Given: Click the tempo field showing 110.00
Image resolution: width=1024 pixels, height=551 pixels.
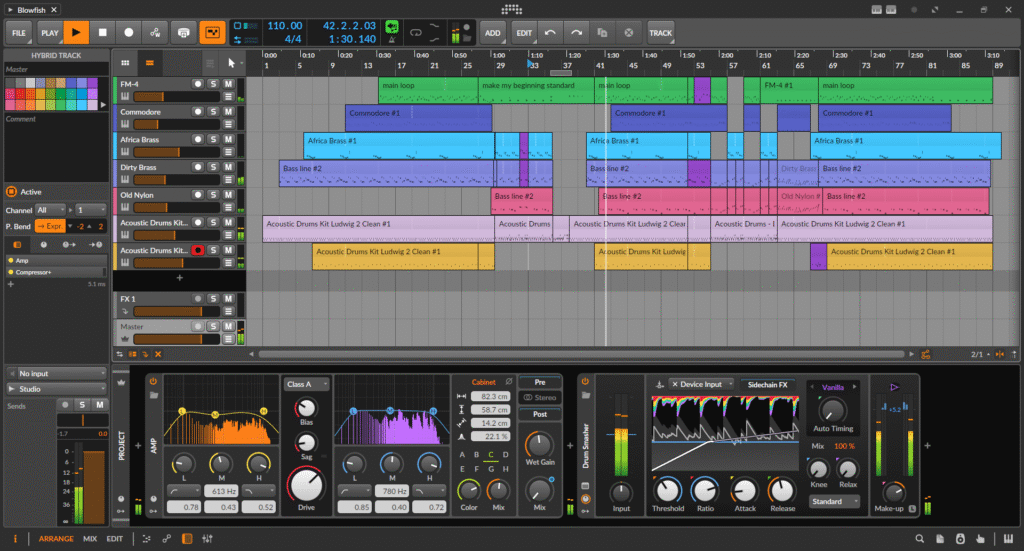Looking at the screenshot, I should pyautogui.click(x=284, y=25).
